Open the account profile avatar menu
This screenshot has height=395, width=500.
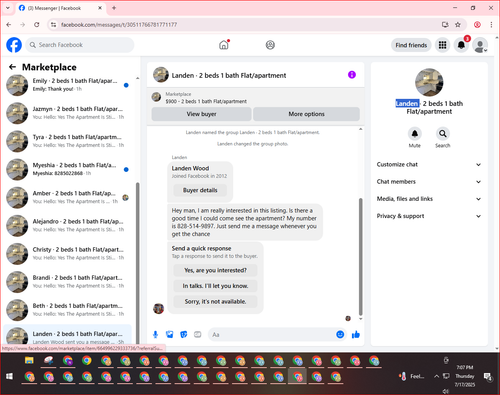(480, 46)
